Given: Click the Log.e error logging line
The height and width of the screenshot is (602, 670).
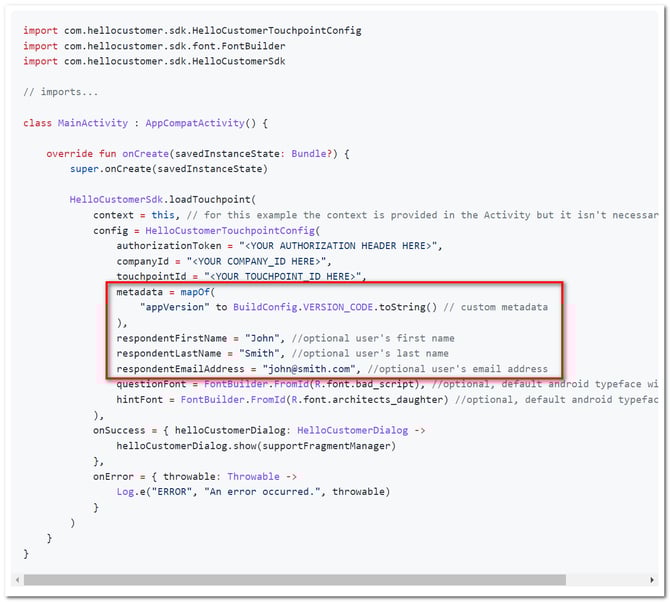Looking at the screenshot, I should click(250, 491).
